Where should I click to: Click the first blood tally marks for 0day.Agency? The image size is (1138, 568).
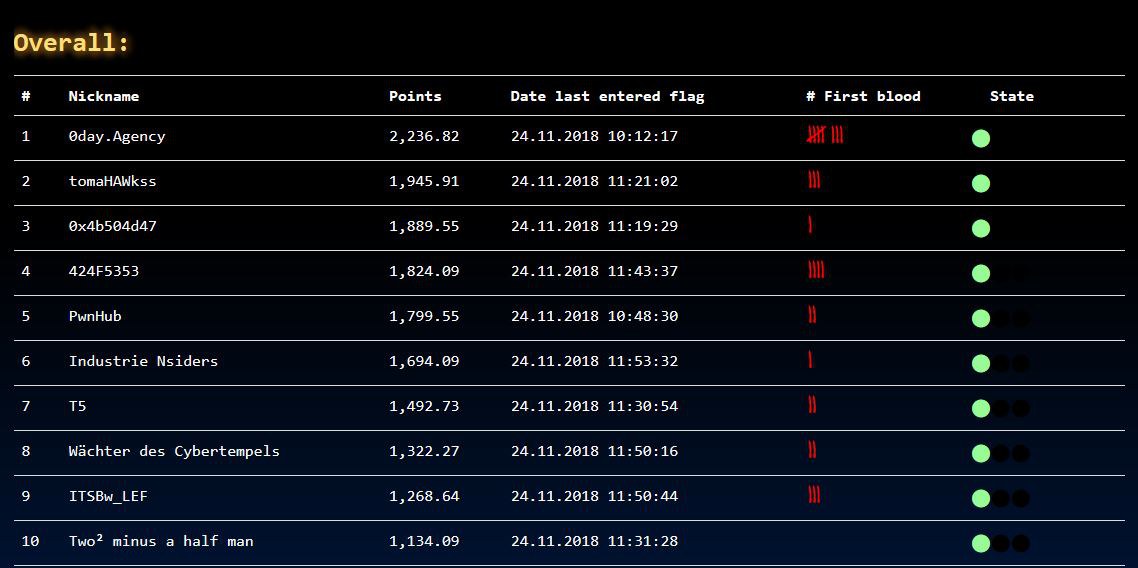(x=825, y=135)
